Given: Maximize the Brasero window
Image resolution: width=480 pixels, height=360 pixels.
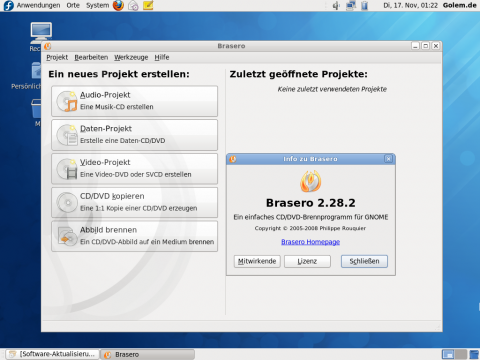Looking at the screenshot, I should click(x=426, y=46).
